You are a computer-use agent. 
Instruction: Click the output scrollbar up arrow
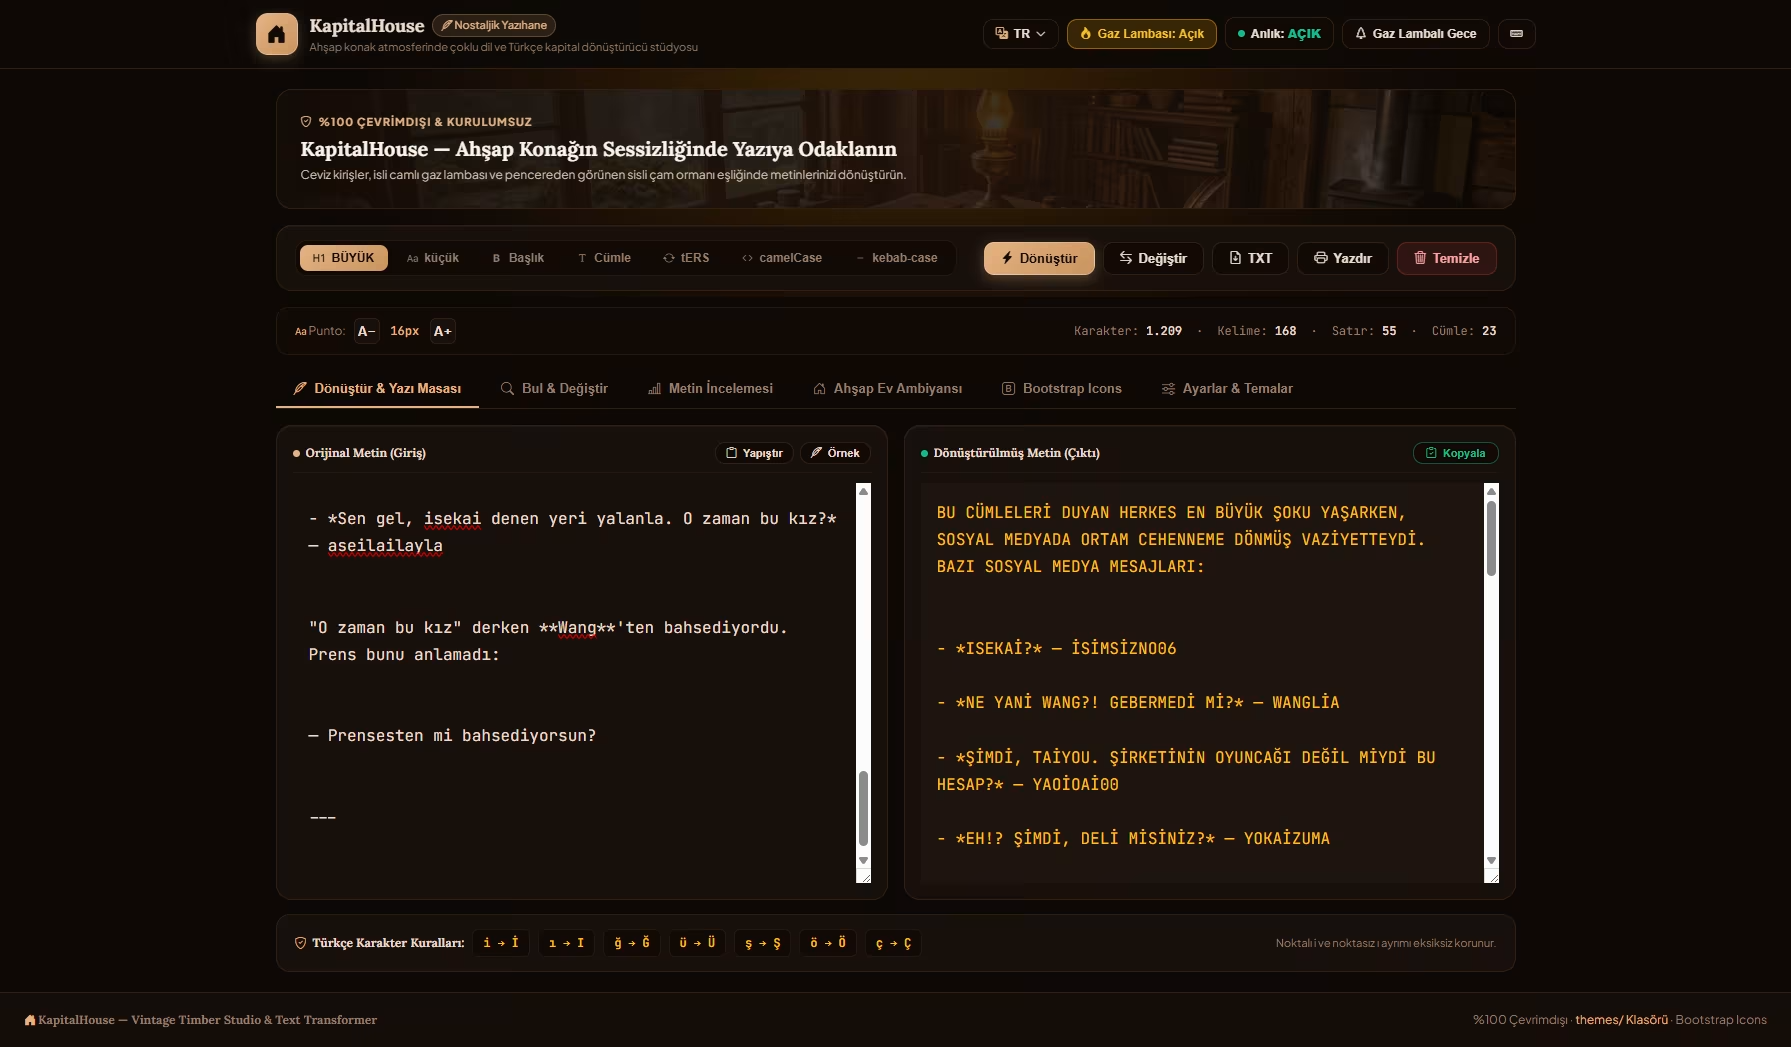(1491, 491)
